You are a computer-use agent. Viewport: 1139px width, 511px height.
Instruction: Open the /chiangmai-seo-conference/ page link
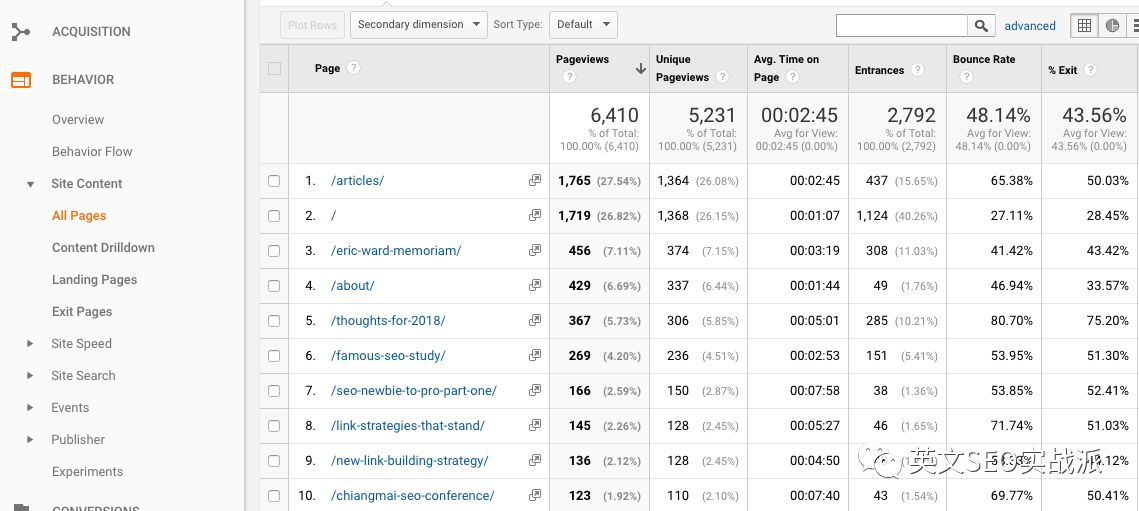(x=413, y=496)
